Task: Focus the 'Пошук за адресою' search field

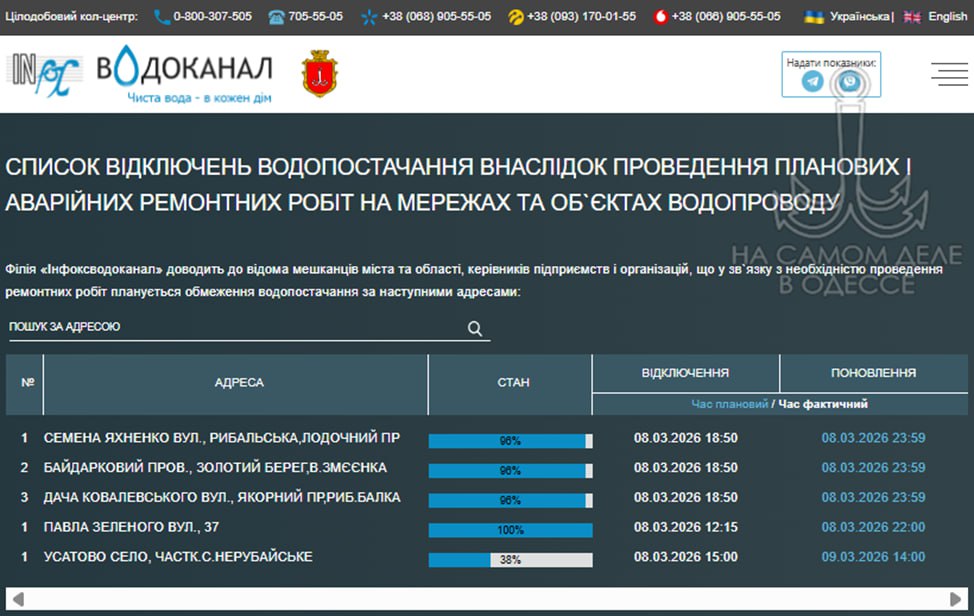Action: point(235,328)
